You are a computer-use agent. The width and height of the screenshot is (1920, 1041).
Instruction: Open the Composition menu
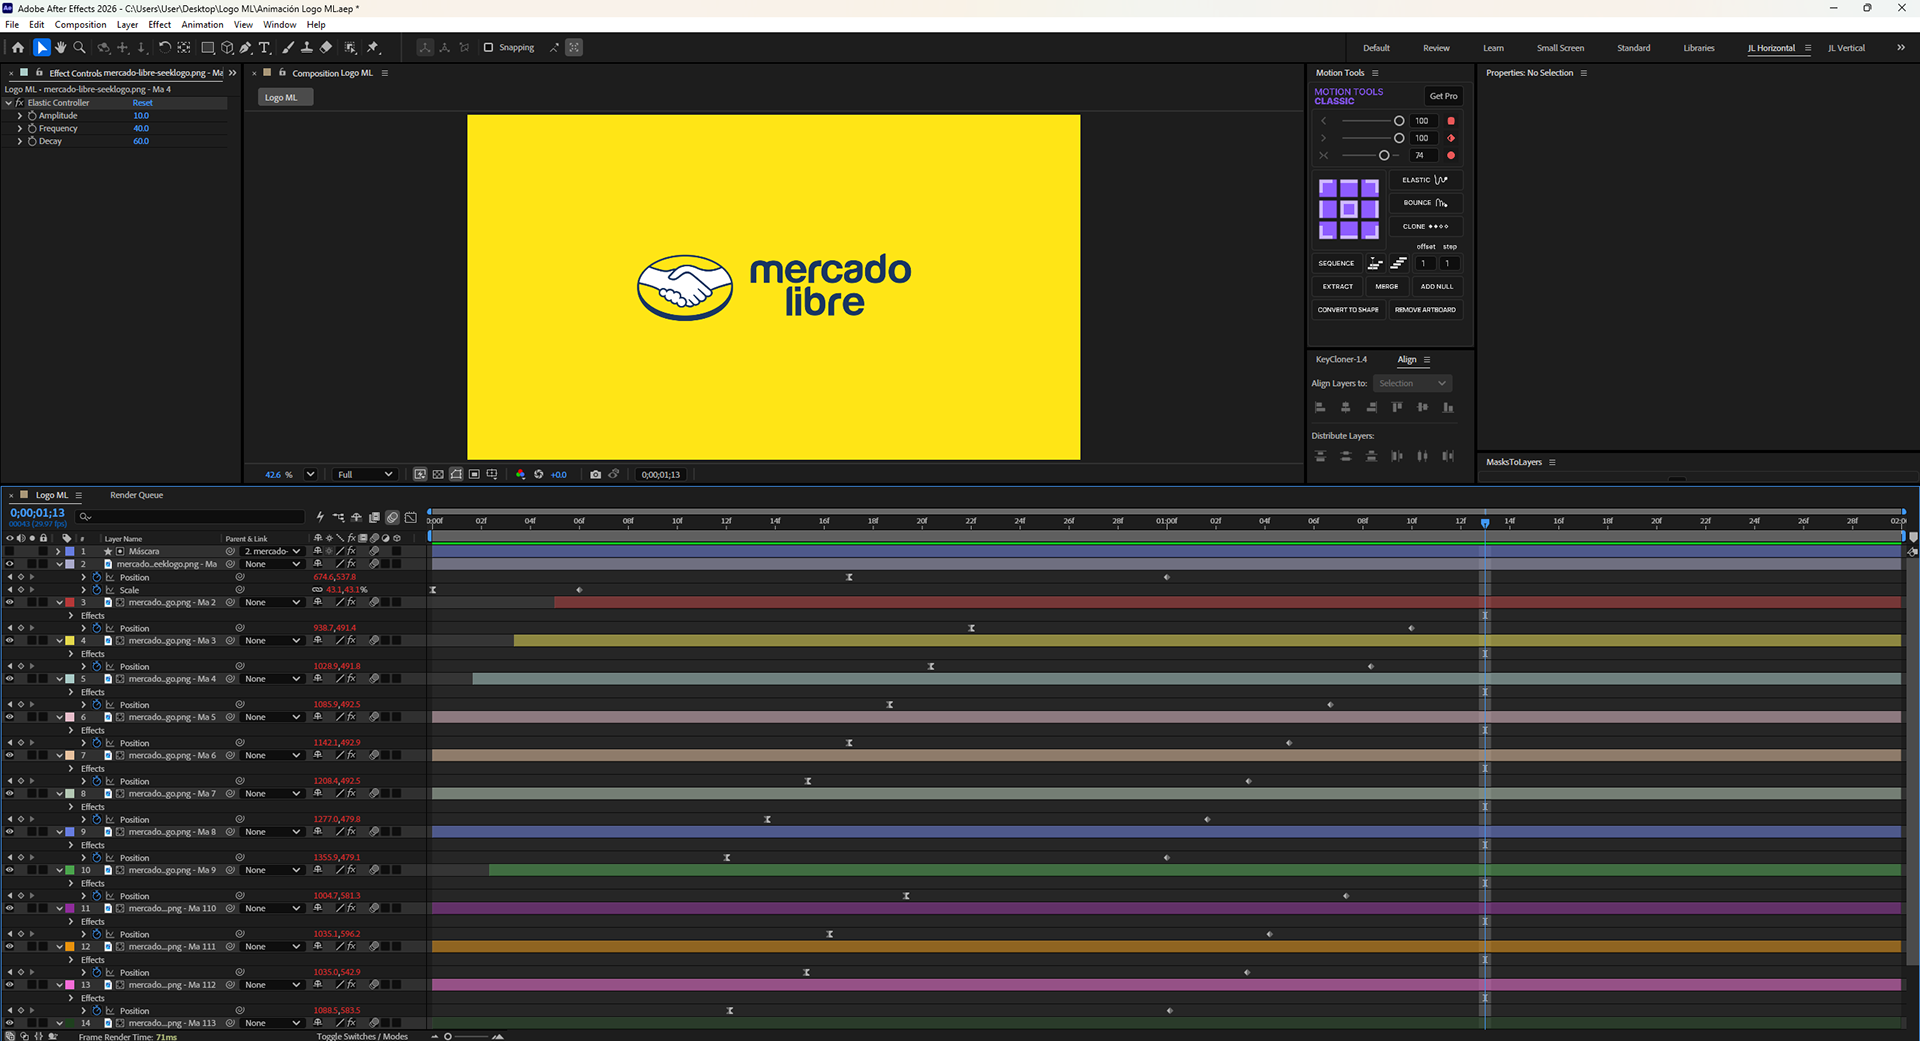click(80, 25)
